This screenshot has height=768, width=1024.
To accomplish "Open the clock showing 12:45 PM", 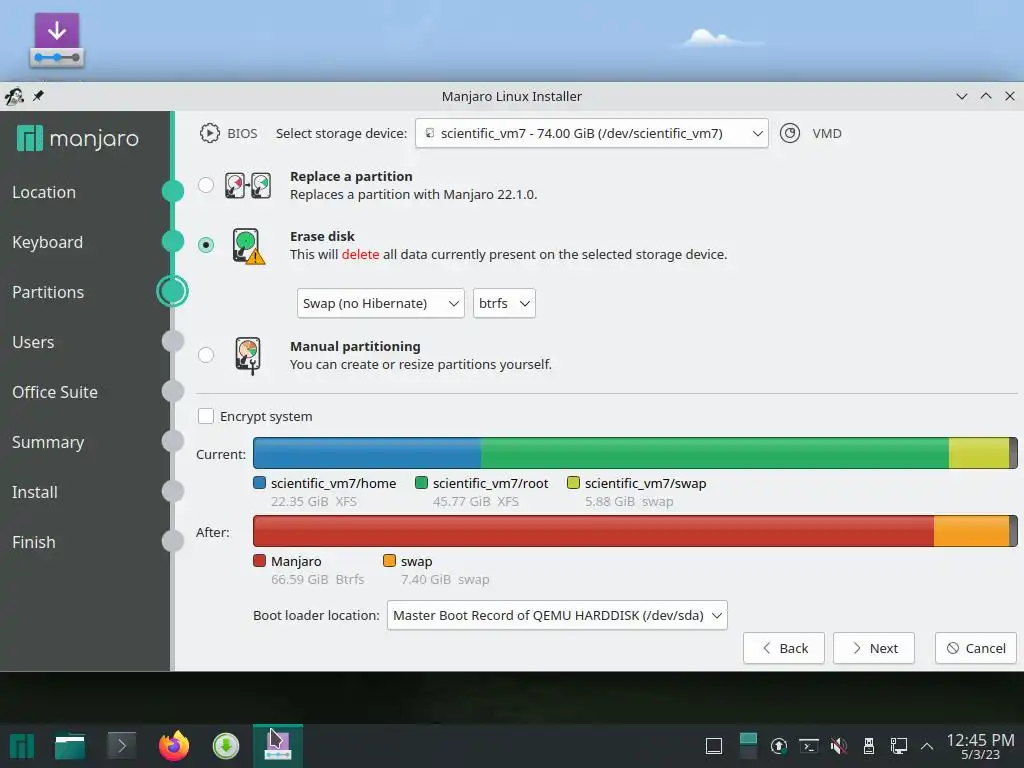I will pyautogui.click(x=980, y=746).
